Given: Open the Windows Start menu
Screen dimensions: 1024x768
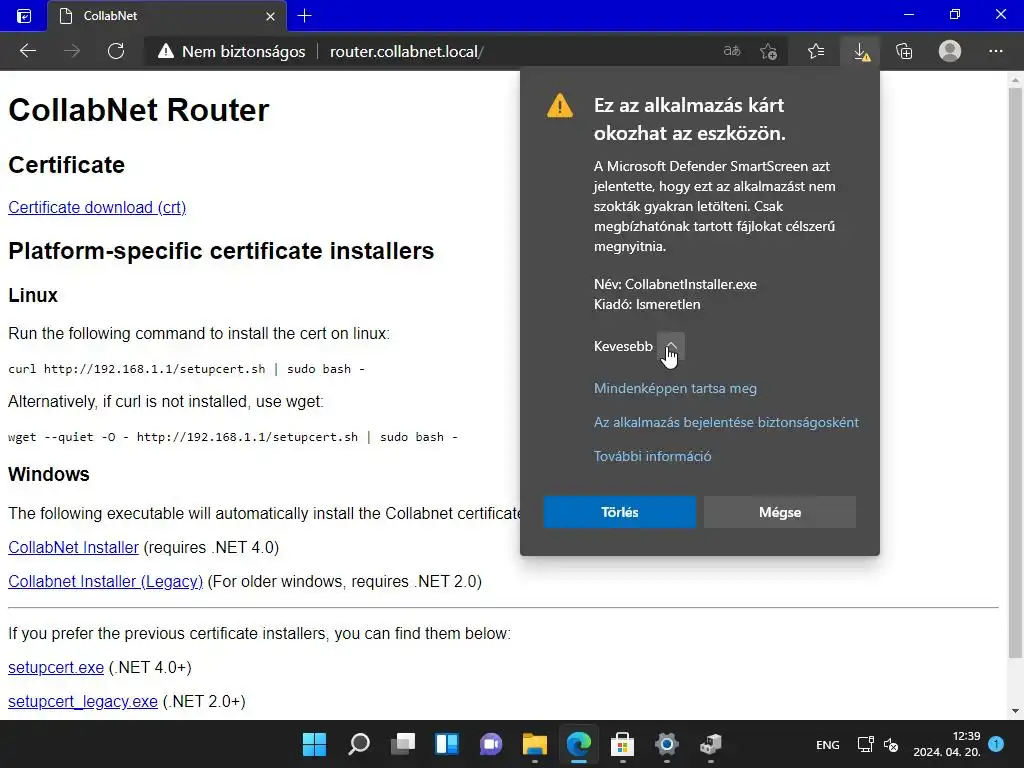Looking at the screenshot, I should (314, 744).
